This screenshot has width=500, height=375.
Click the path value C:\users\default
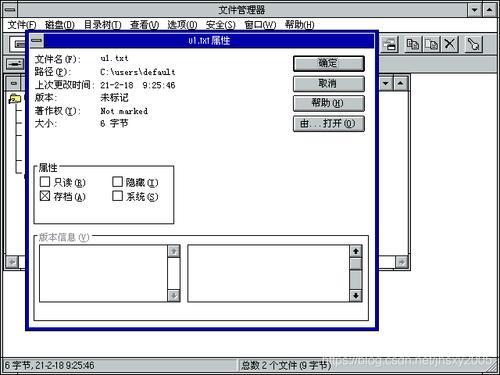coord(138,72)
